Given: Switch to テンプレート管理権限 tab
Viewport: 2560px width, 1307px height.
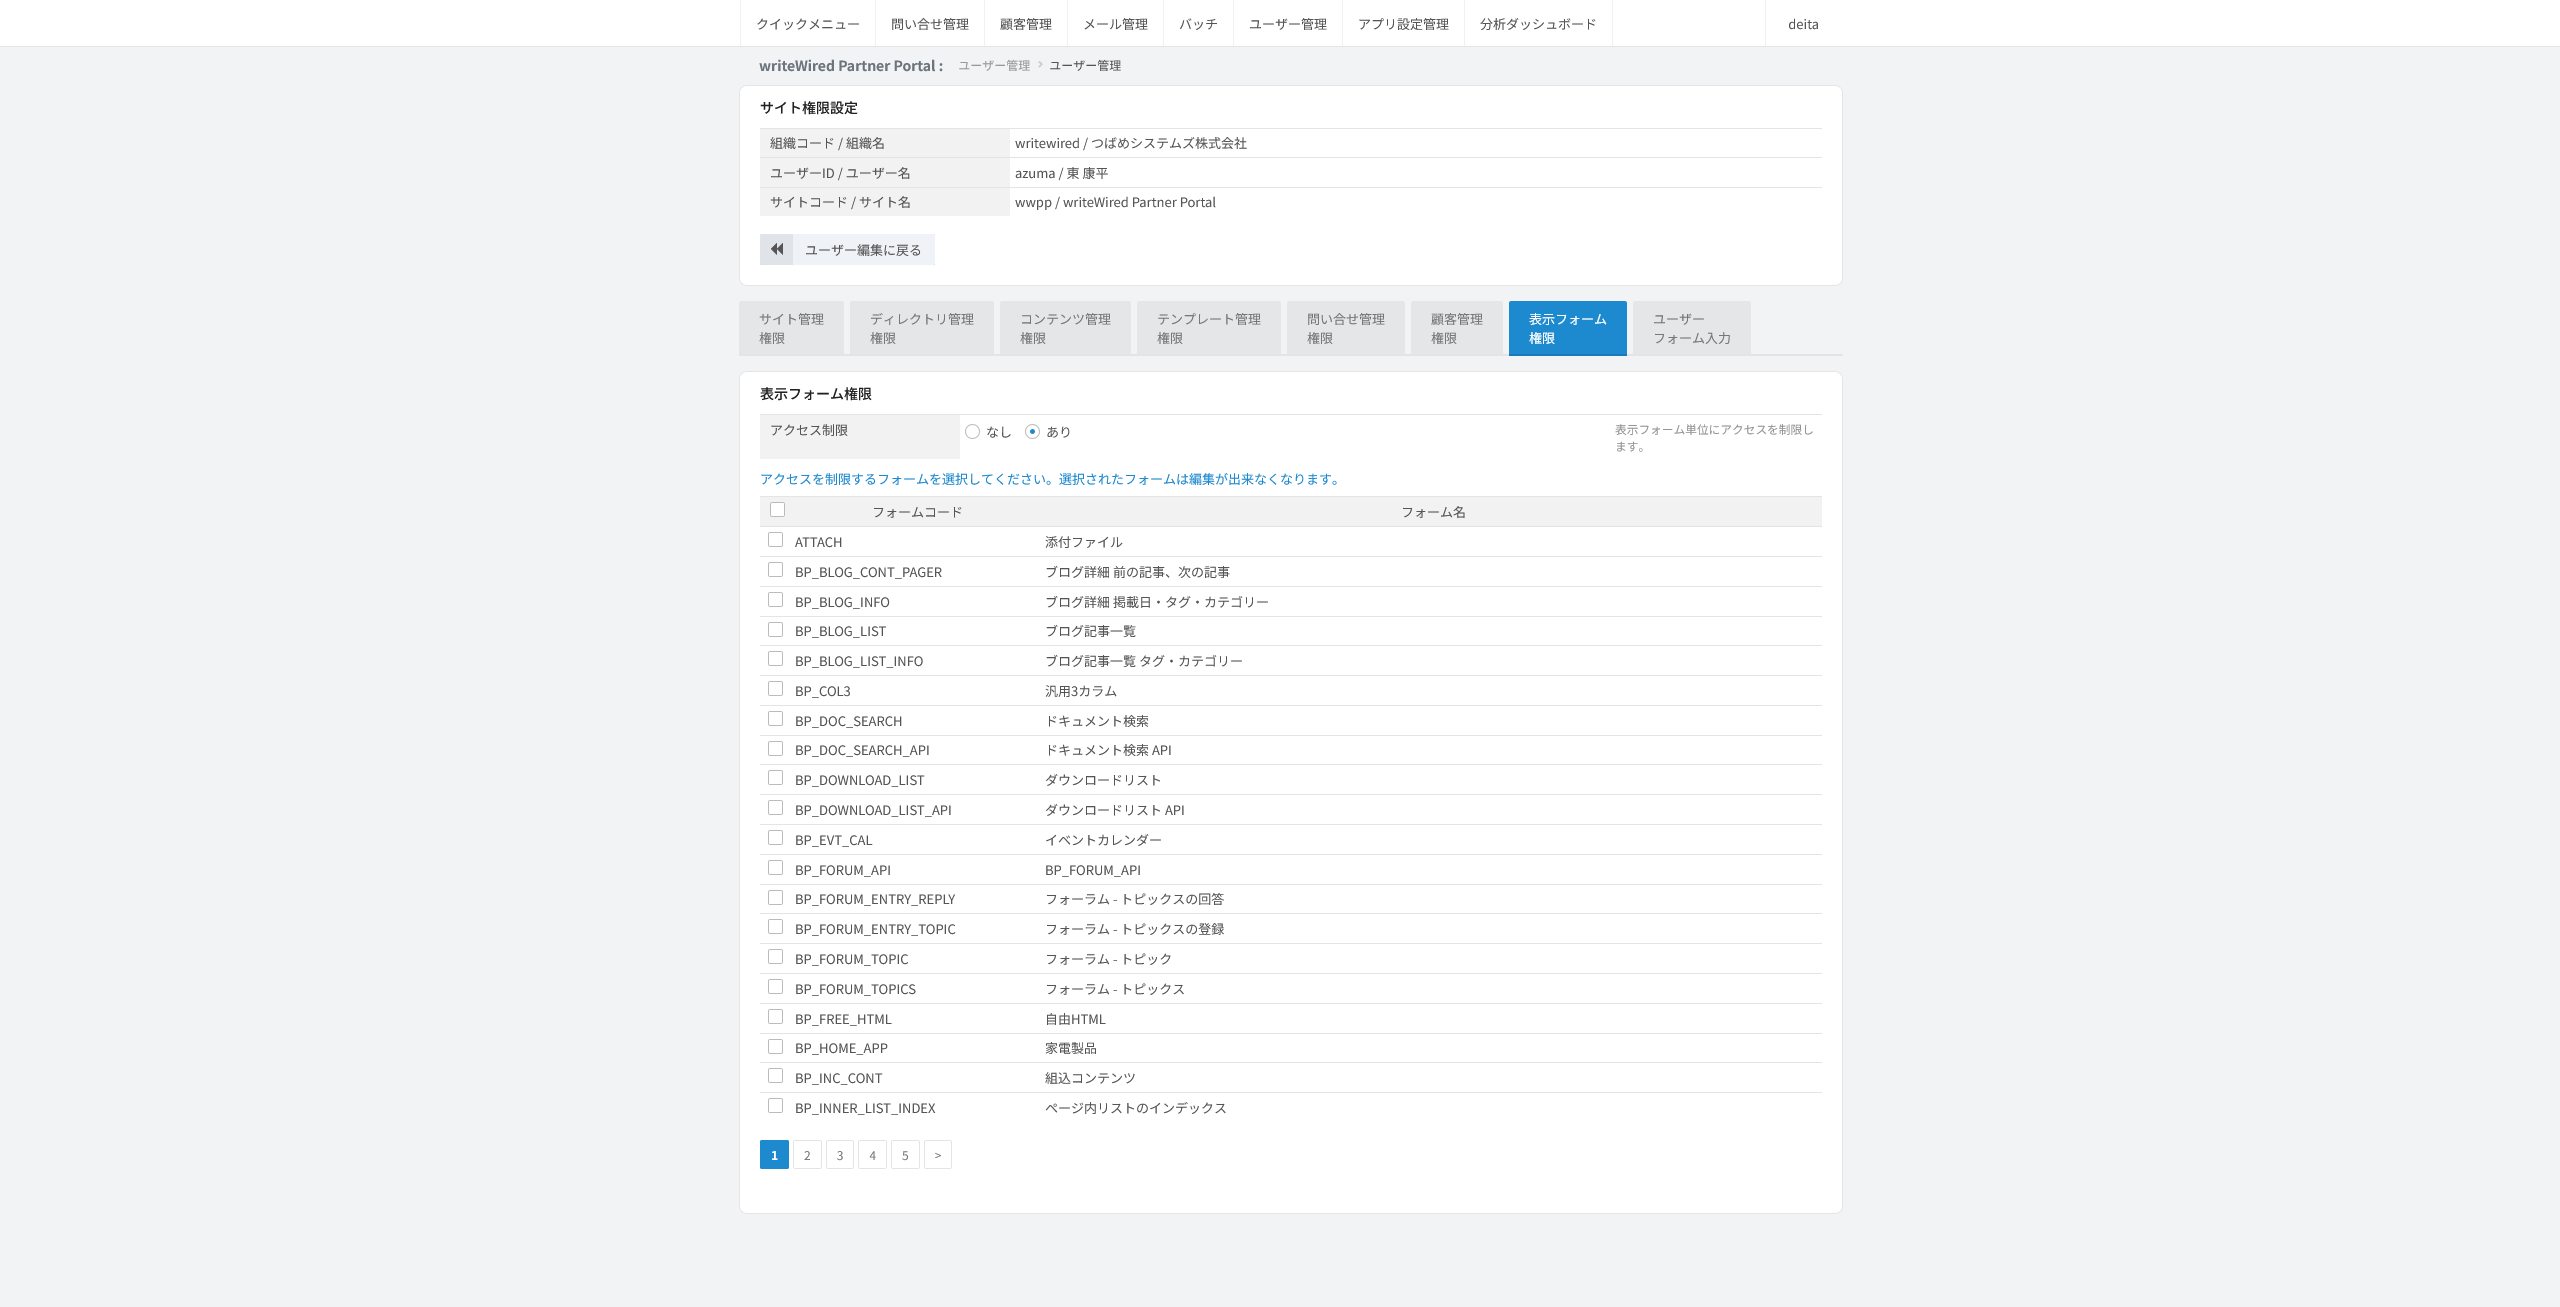Looking at the screenshot, I should (1209, 328).
